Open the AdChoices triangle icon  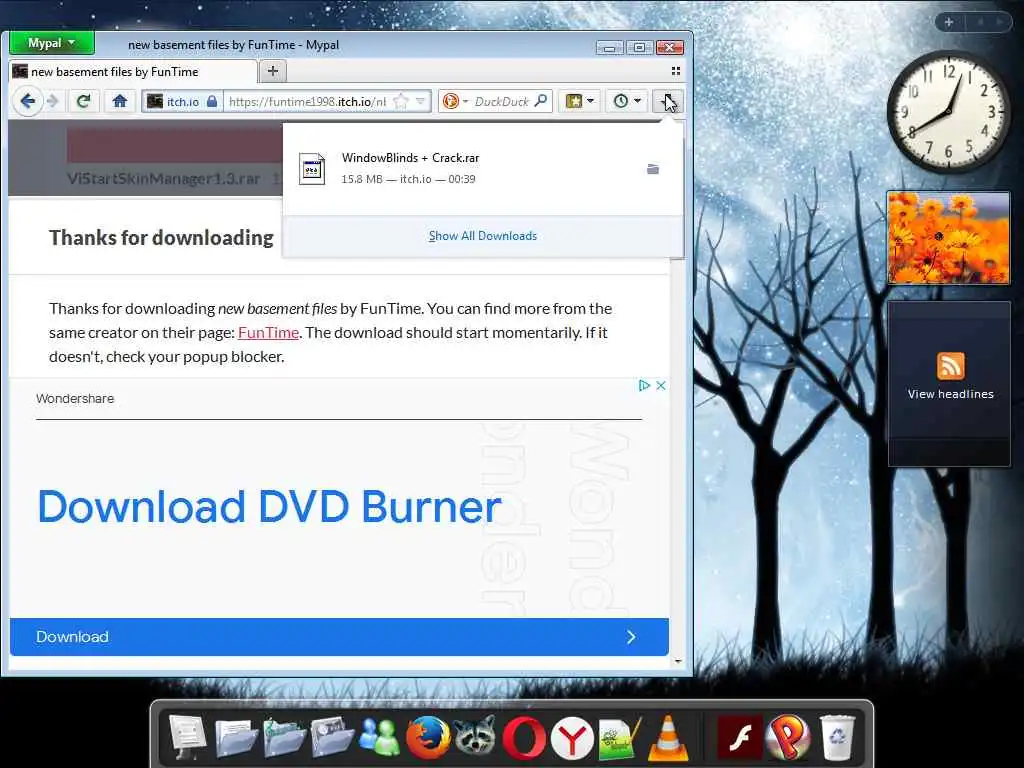tap(644, 385)
